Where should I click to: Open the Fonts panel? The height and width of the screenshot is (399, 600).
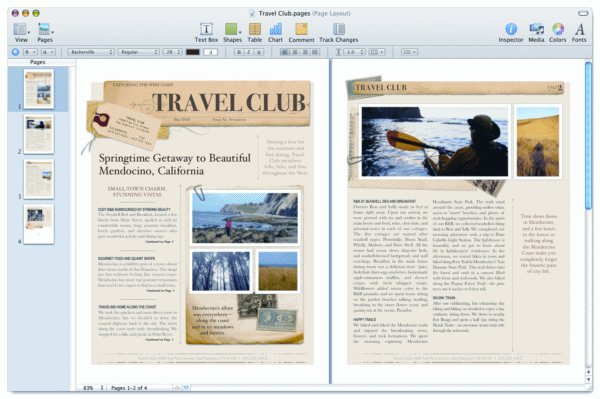579,32
